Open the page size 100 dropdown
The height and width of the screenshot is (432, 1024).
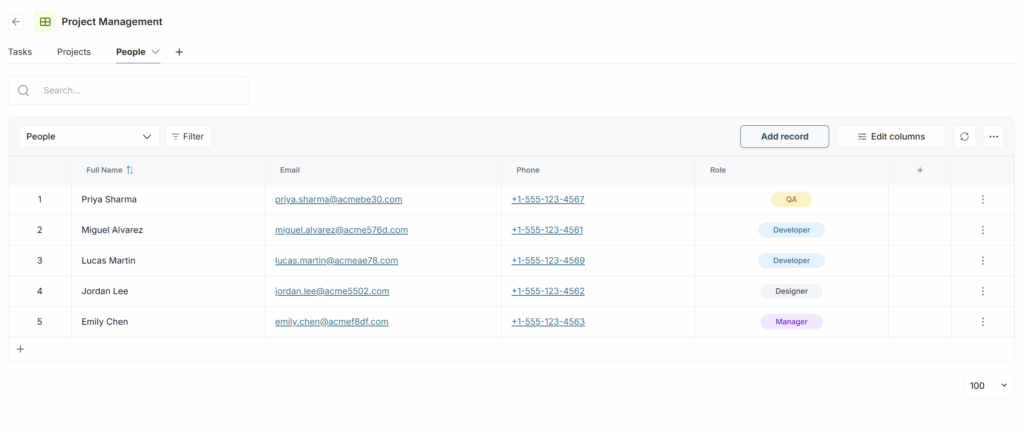tap(989, 385)
